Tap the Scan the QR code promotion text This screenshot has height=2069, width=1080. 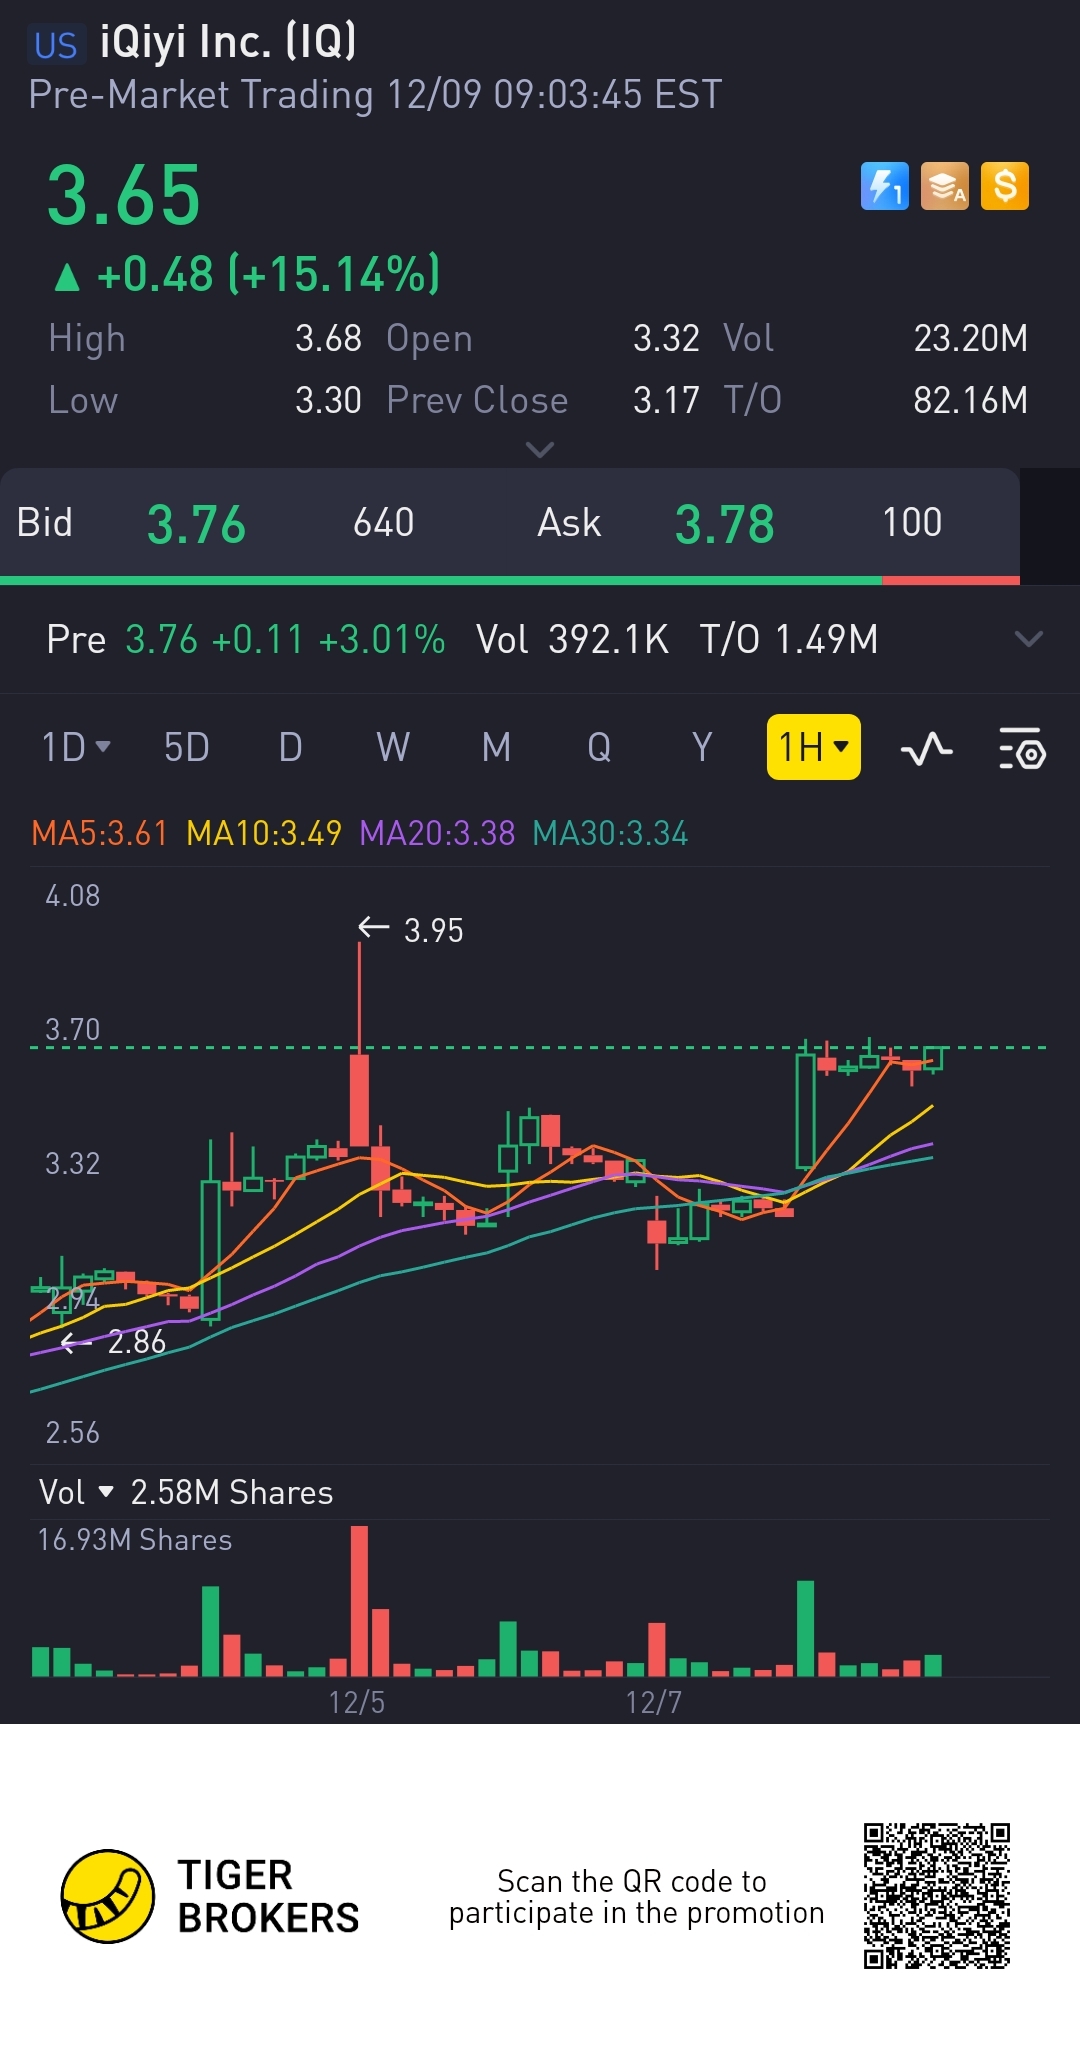[x=636, y=1896]
